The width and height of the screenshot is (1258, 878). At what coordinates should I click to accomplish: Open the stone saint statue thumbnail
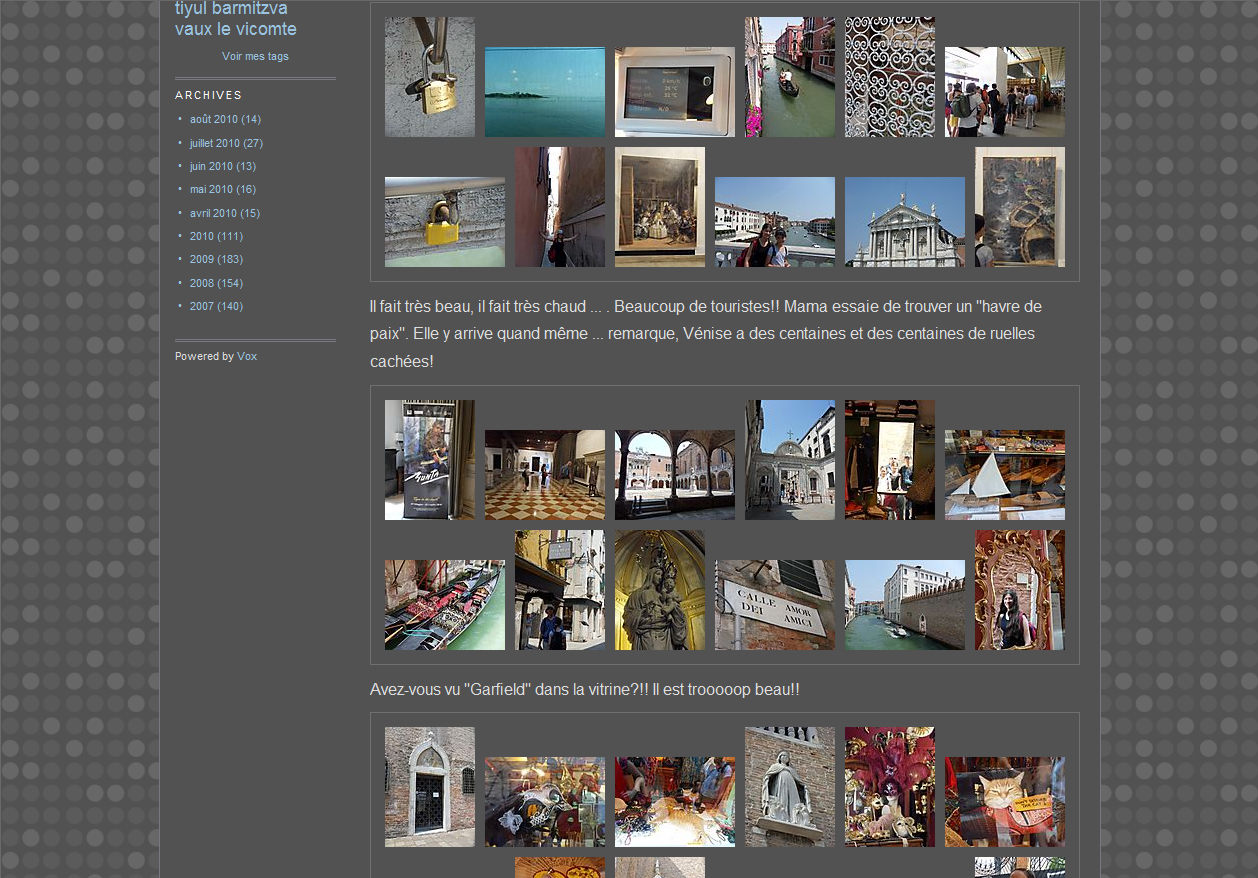[790, 787]
